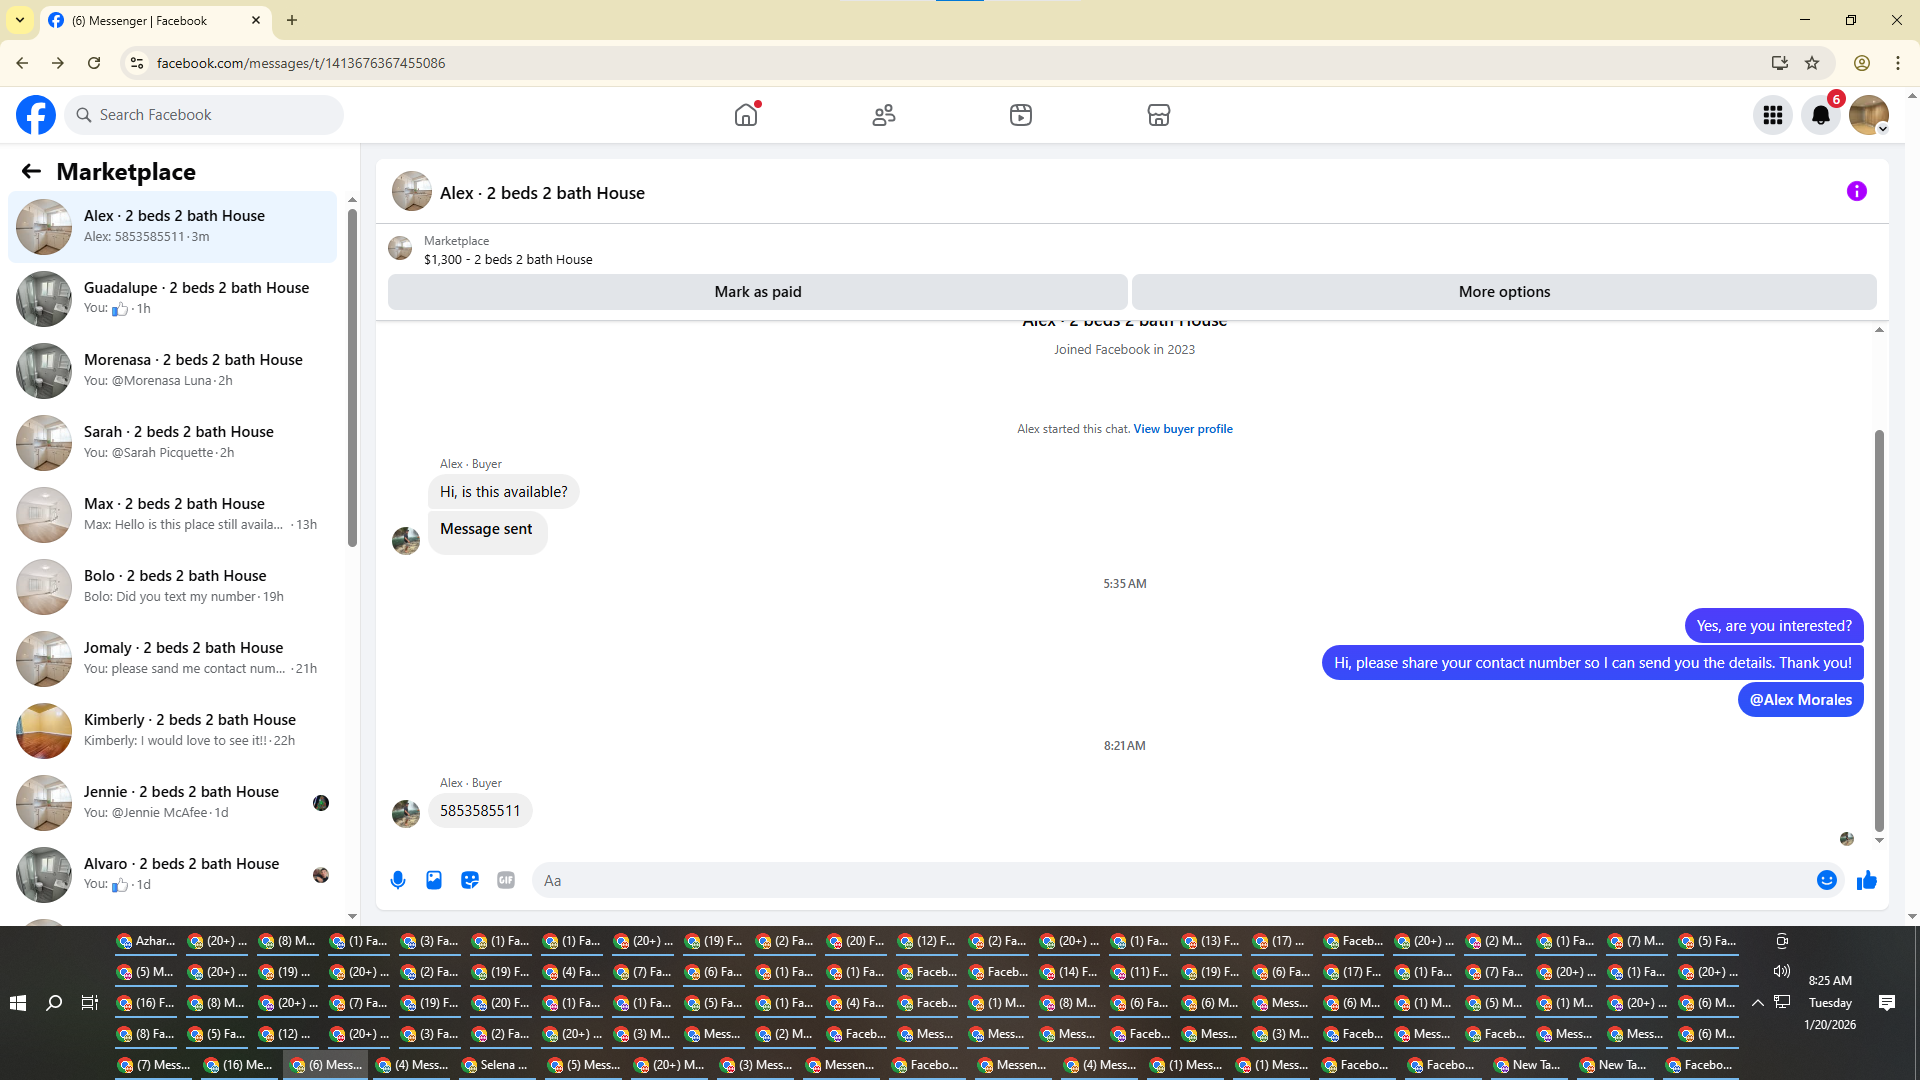Viewport: 1920px width, 1080px height.
Task: Open the Friends icon in top navigation
Action: click(x=884, y=115)
